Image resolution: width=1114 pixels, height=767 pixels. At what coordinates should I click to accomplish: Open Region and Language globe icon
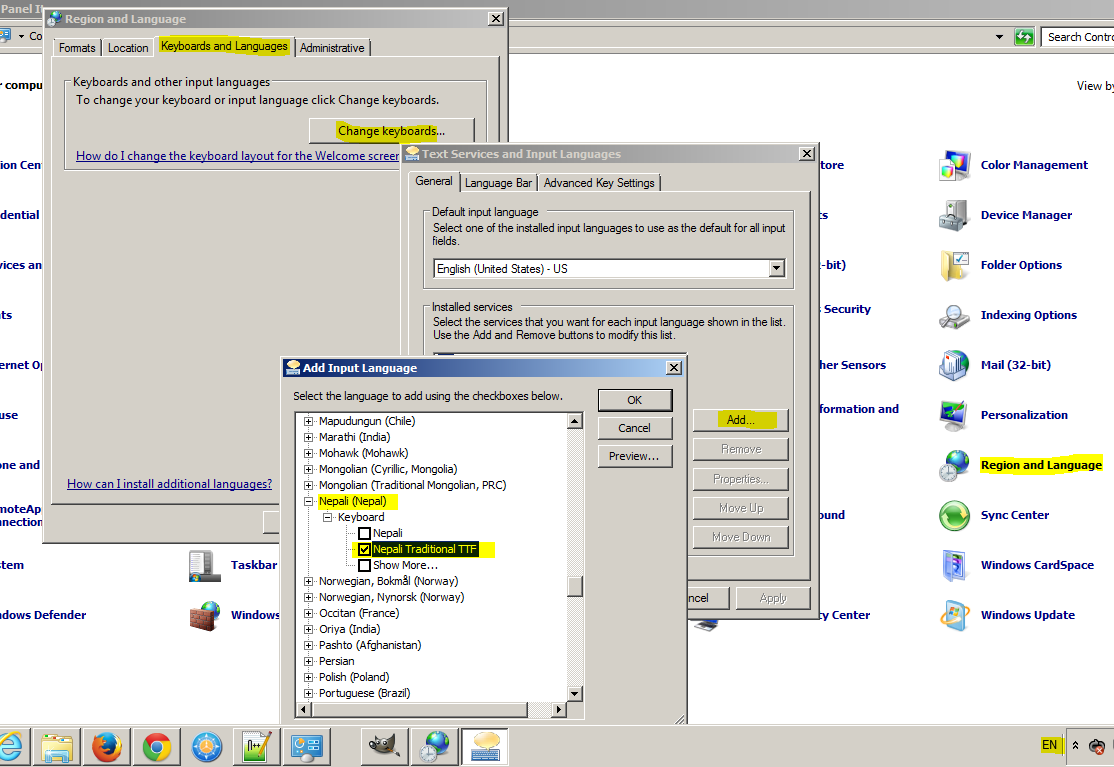click(x=954, y=465)
